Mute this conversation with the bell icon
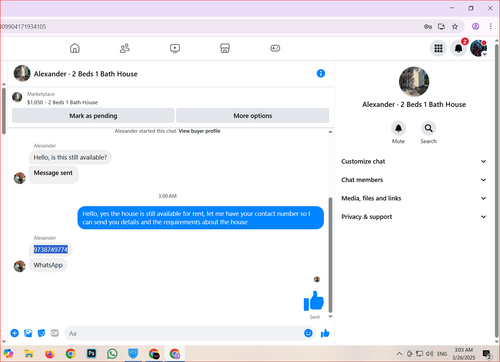Image resolution: width=500 pixels, height=362 pixels. [x=398, y=128]
